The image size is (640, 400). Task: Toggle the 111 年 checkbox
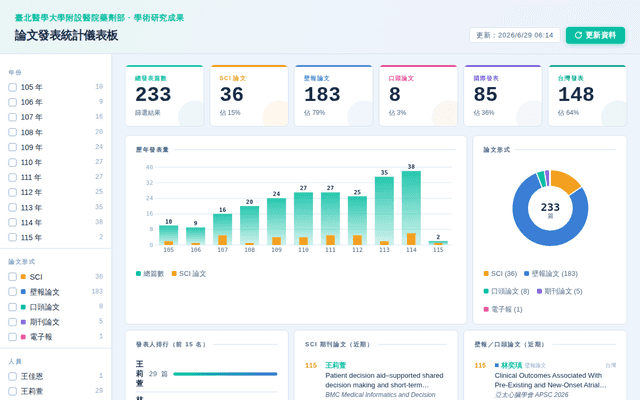coord(13,177)
